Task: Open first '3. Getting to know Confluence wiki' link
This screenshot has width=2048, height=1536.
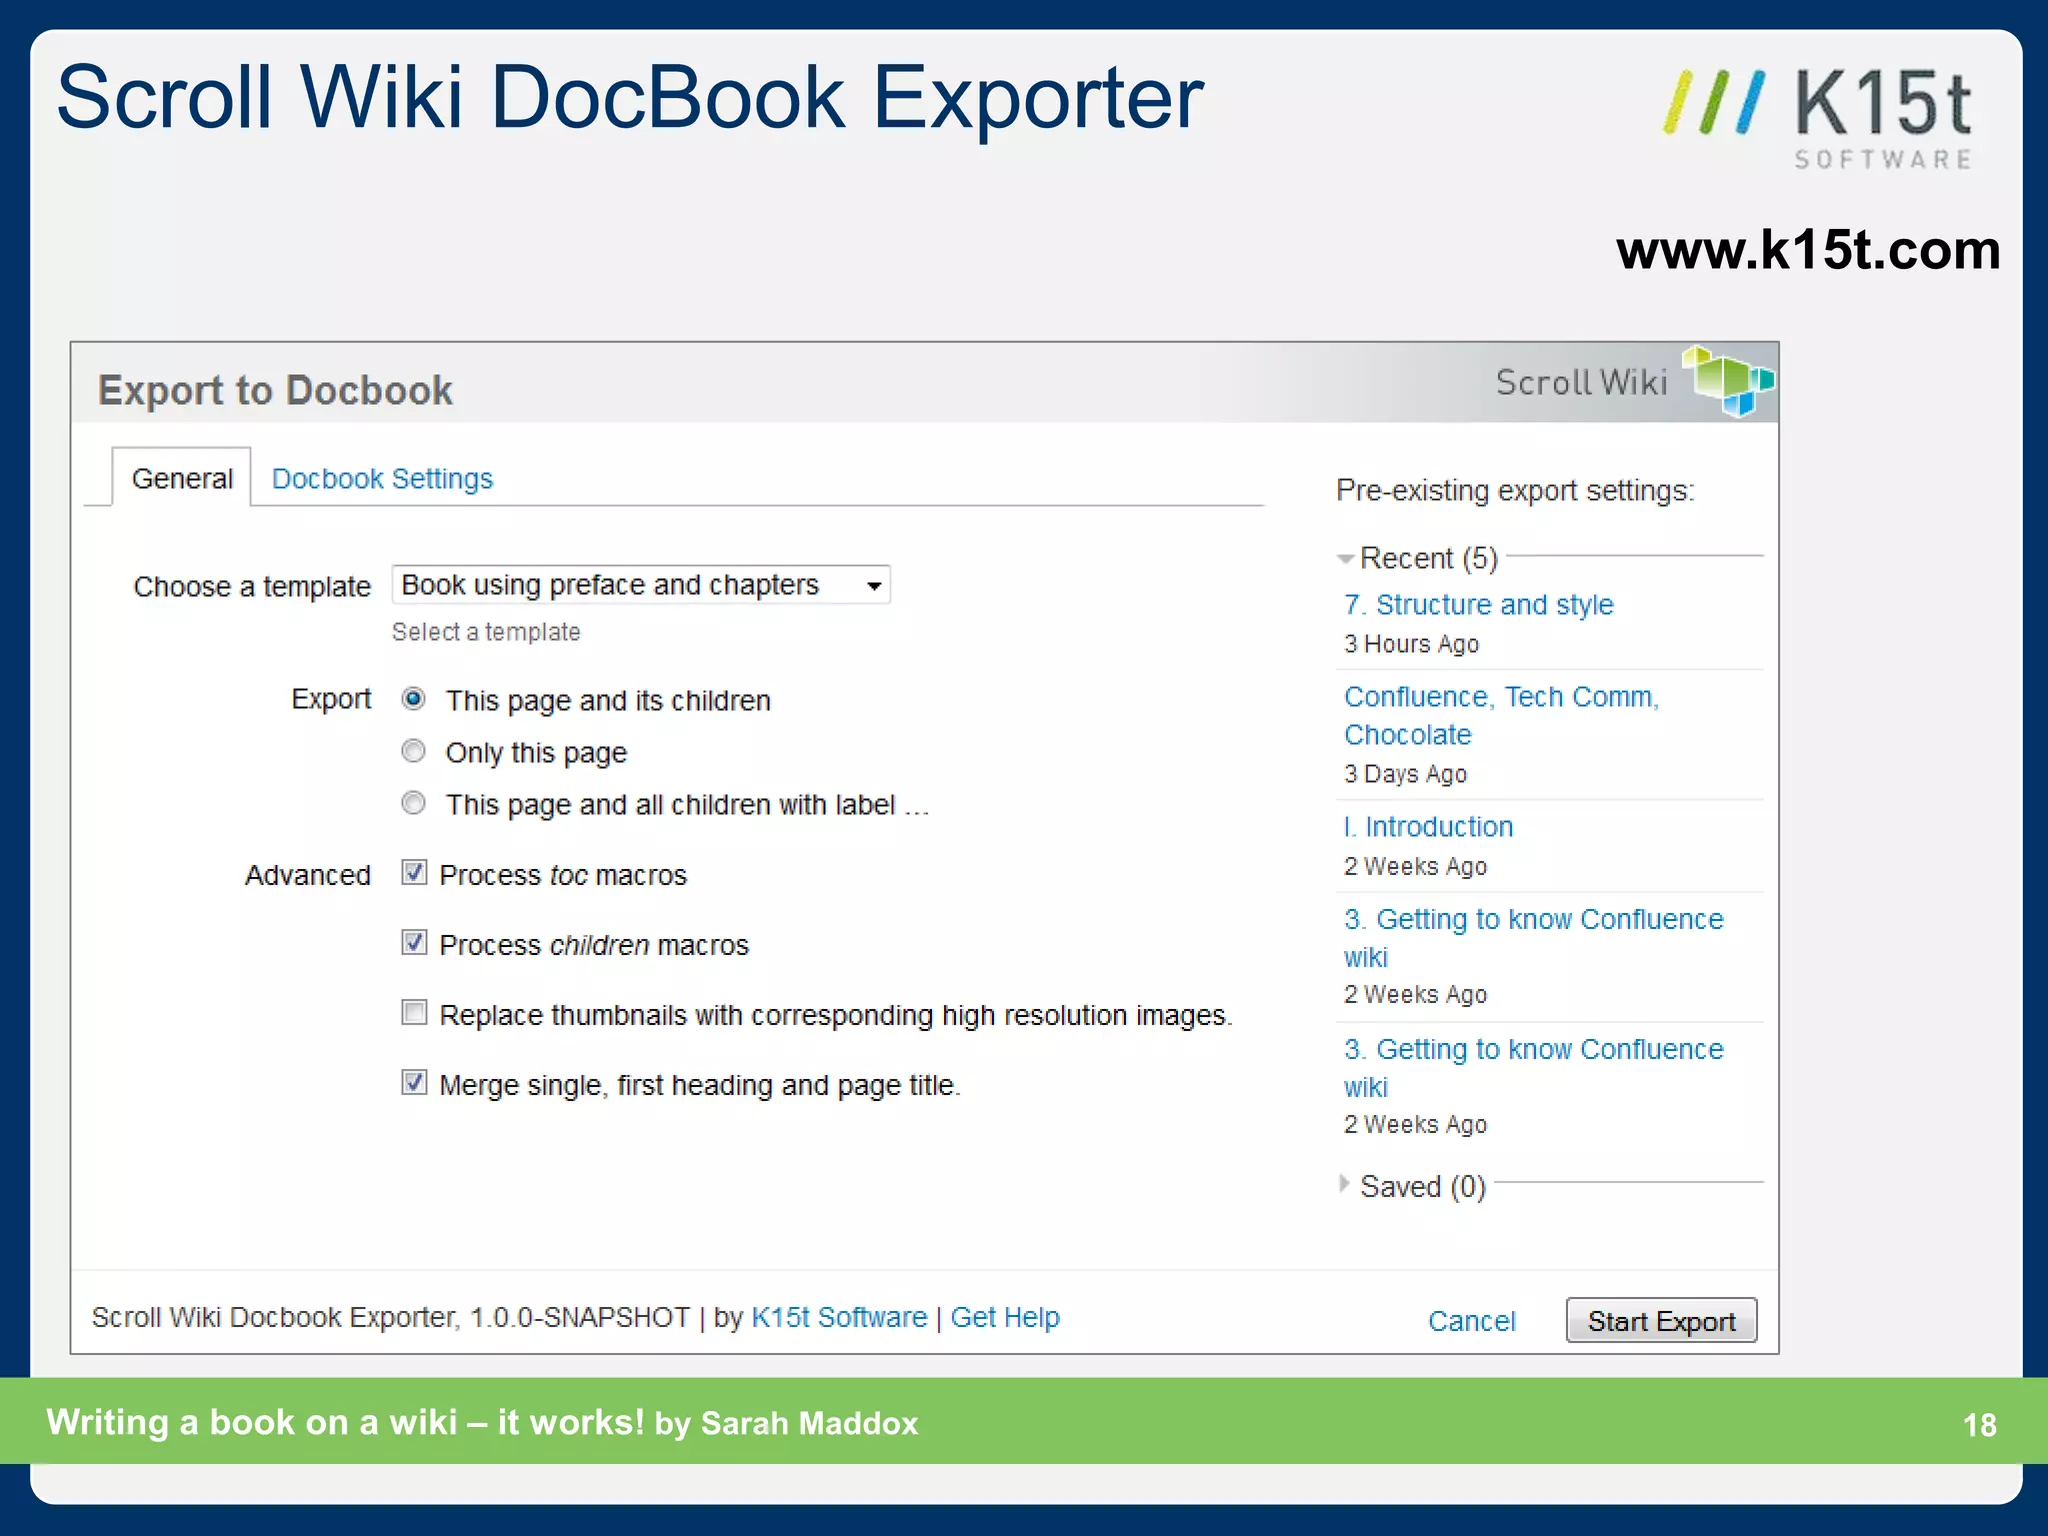Action: click(x=1533, y=938)
